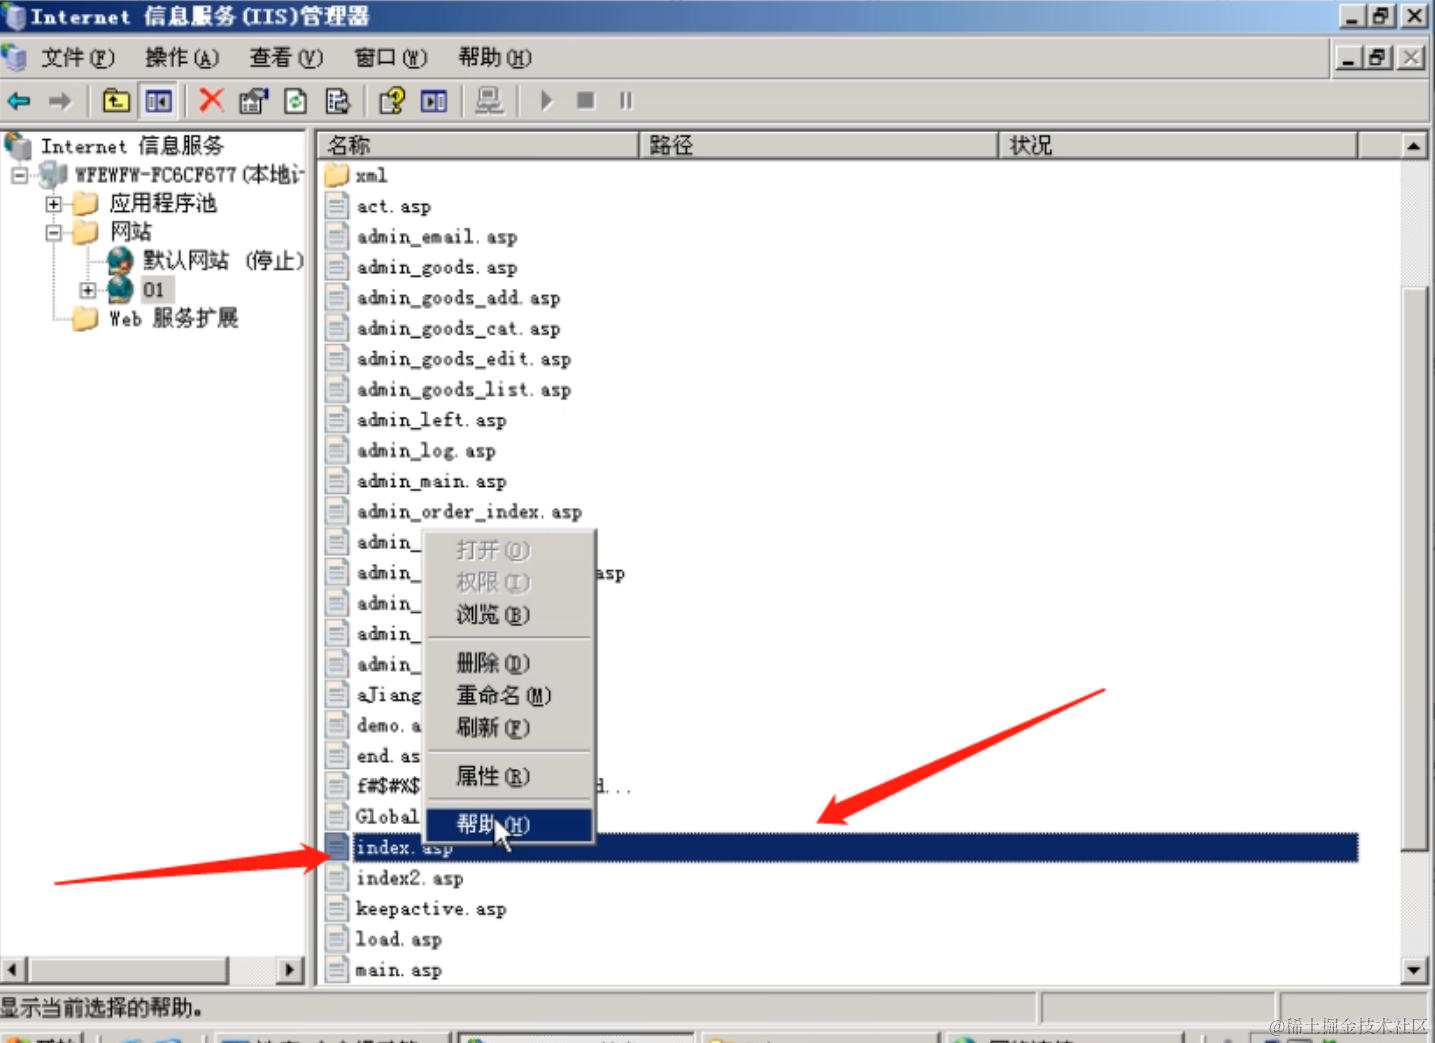Viewport: 1435px width, 1043px height.
Task: Click the Web 服务扩展 folder icon
Action: tap(86, 319)
